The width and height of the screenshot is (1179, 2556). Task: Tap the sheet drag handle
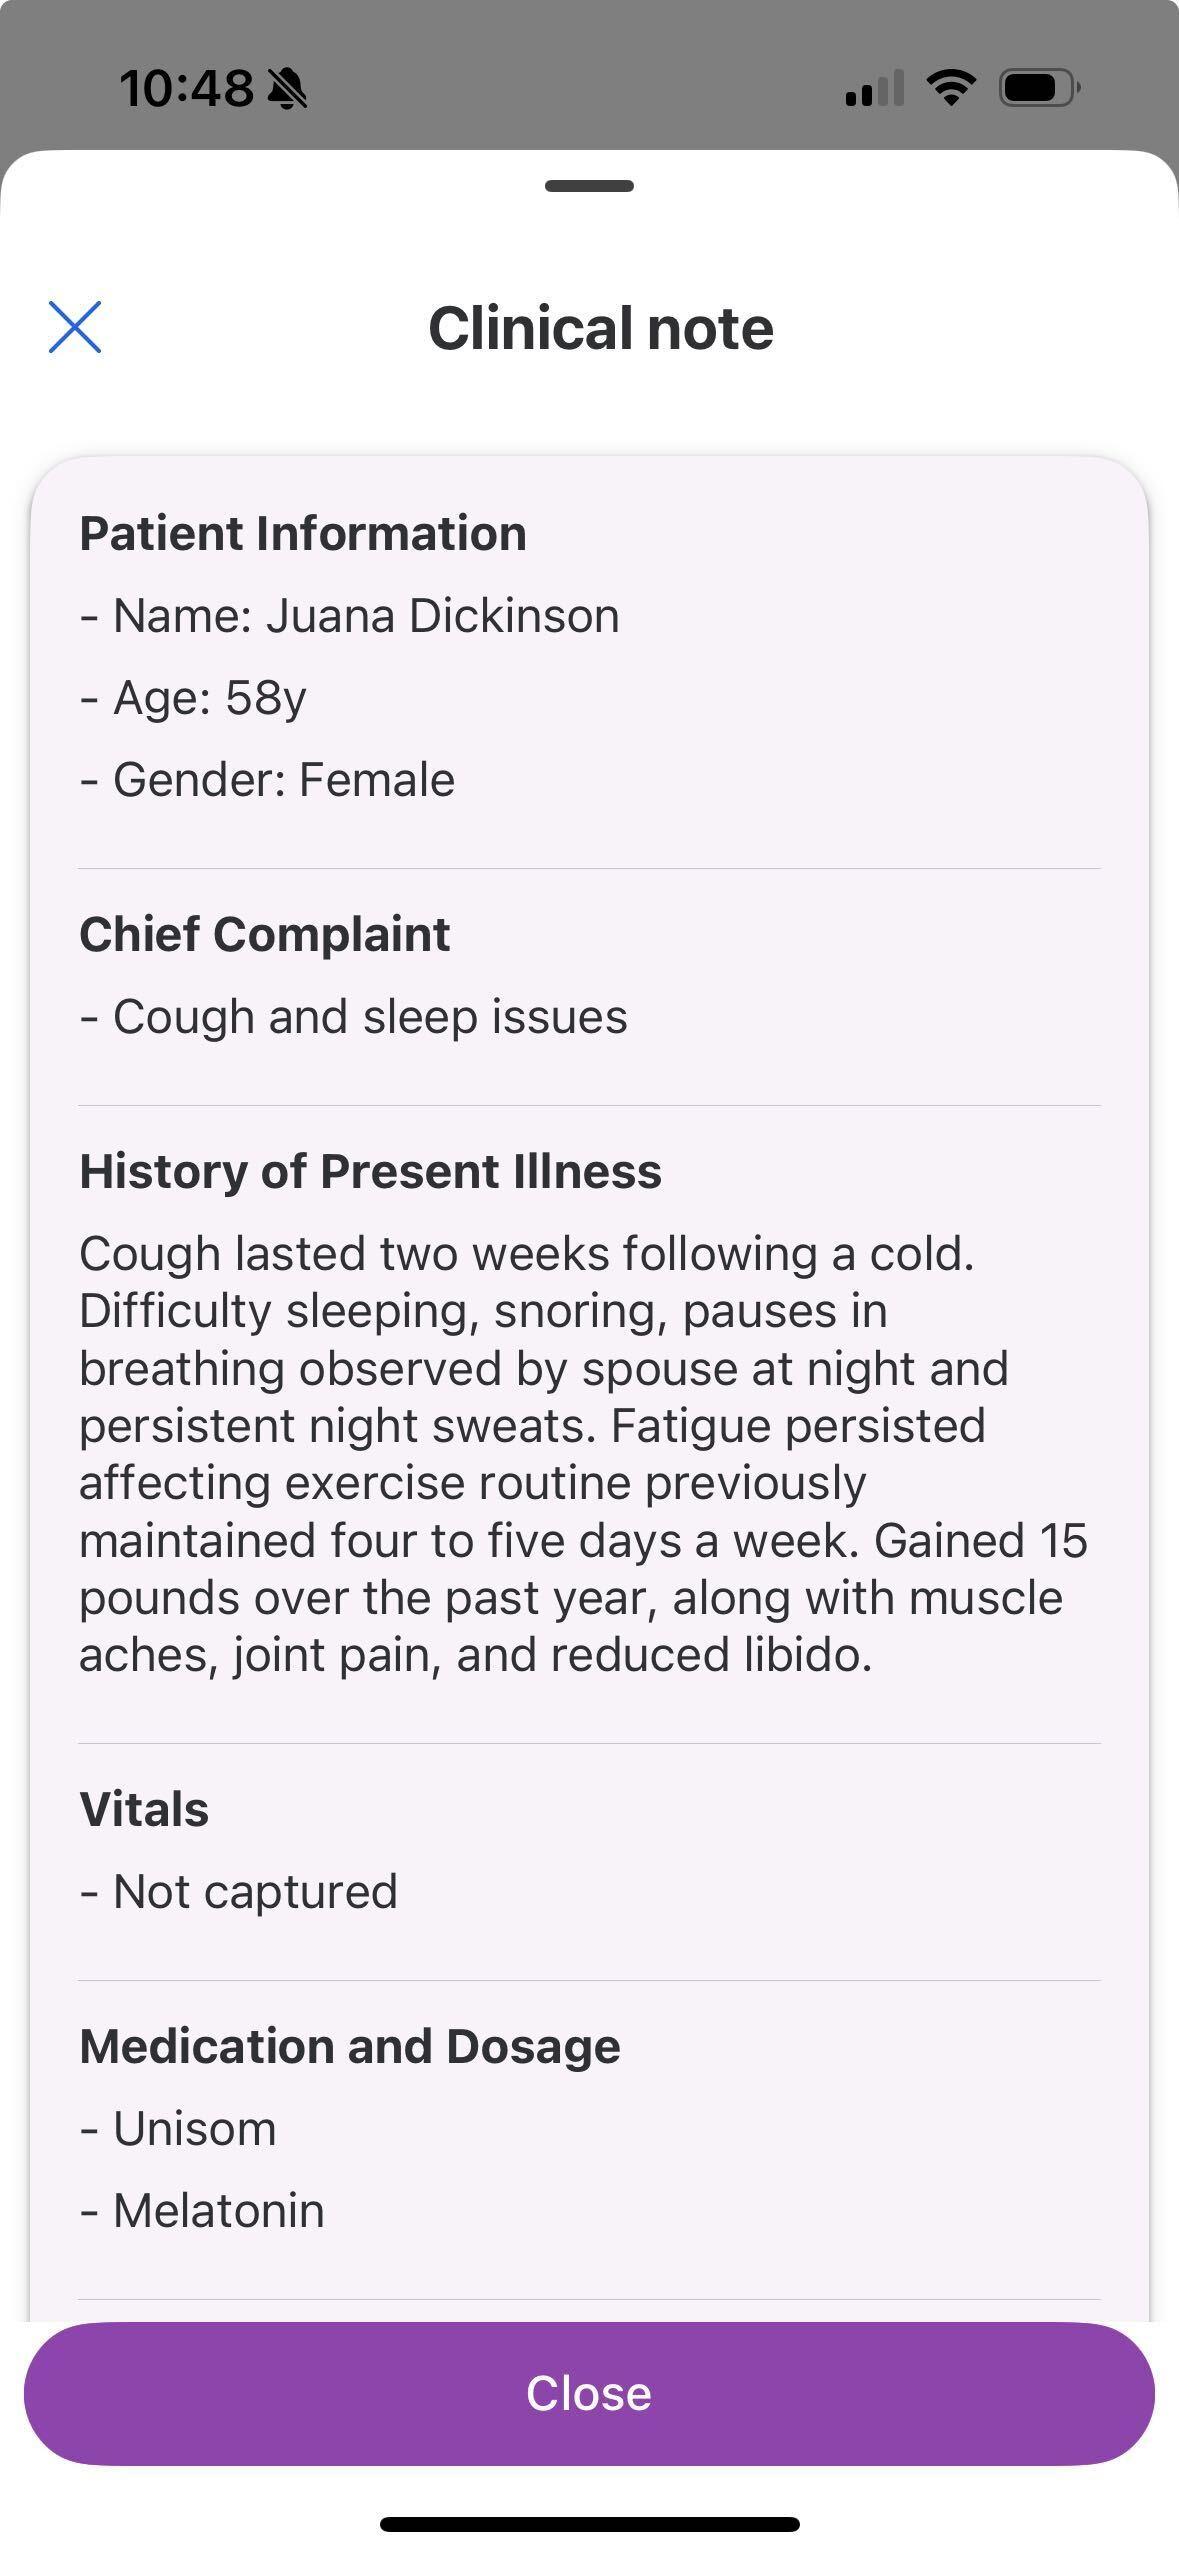click(589, 186)
